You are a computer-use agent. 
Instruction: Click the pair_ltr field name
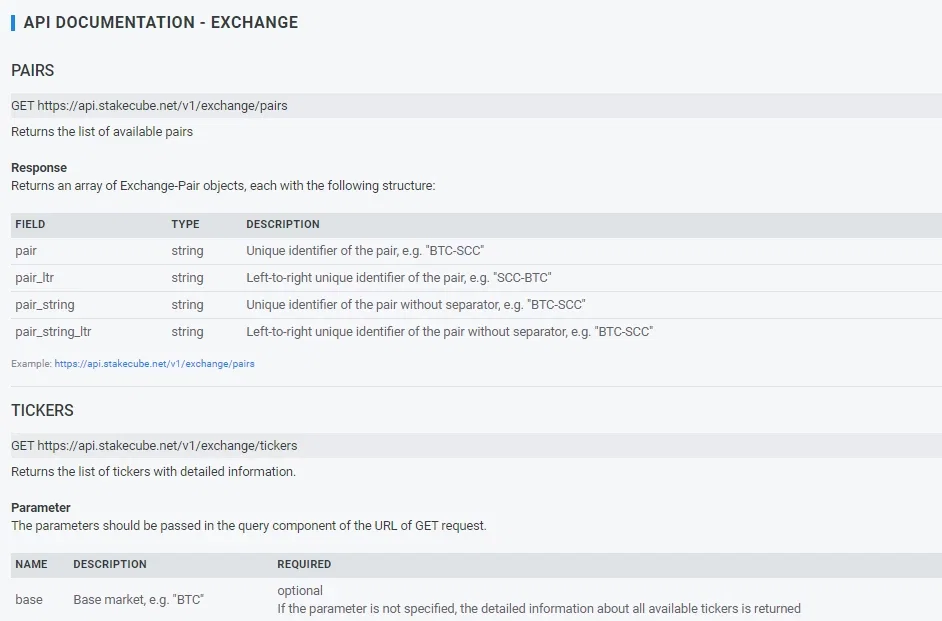pyautogui.click(x=34, y=277)
